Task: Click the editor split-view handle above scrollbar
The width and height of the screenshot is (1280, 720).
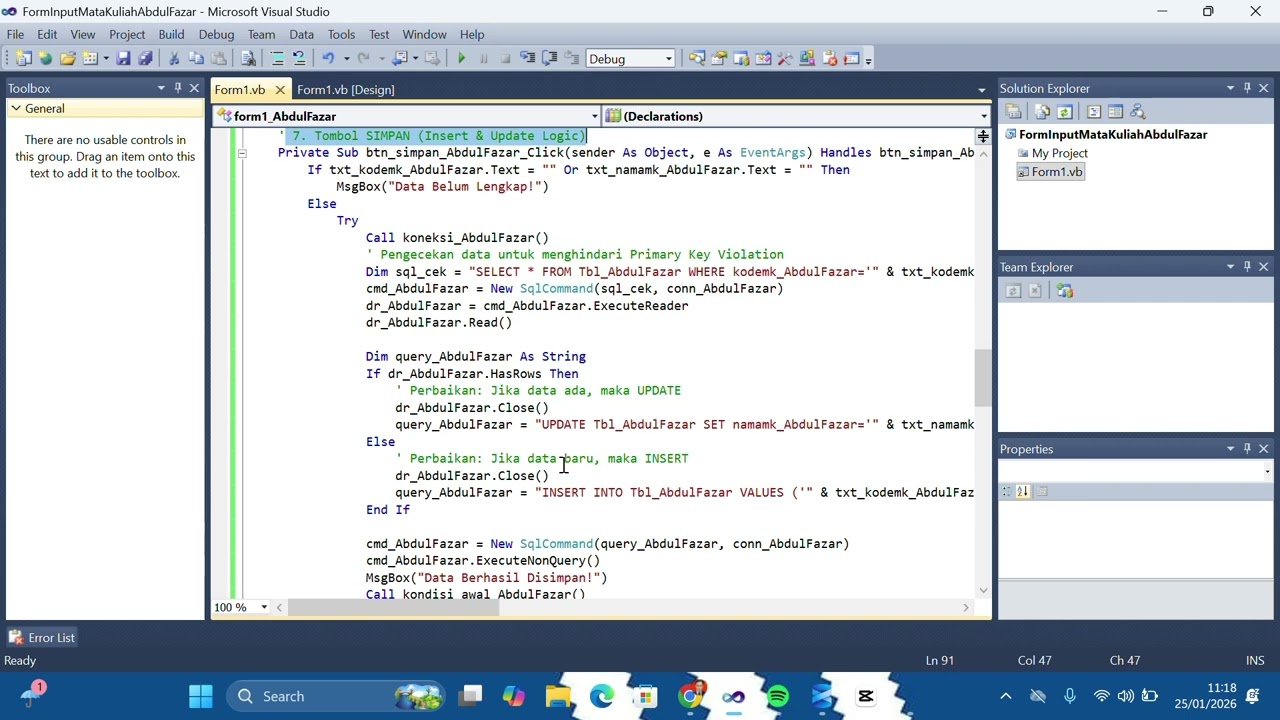Action: pyautogui.click(x=983, y=135)
